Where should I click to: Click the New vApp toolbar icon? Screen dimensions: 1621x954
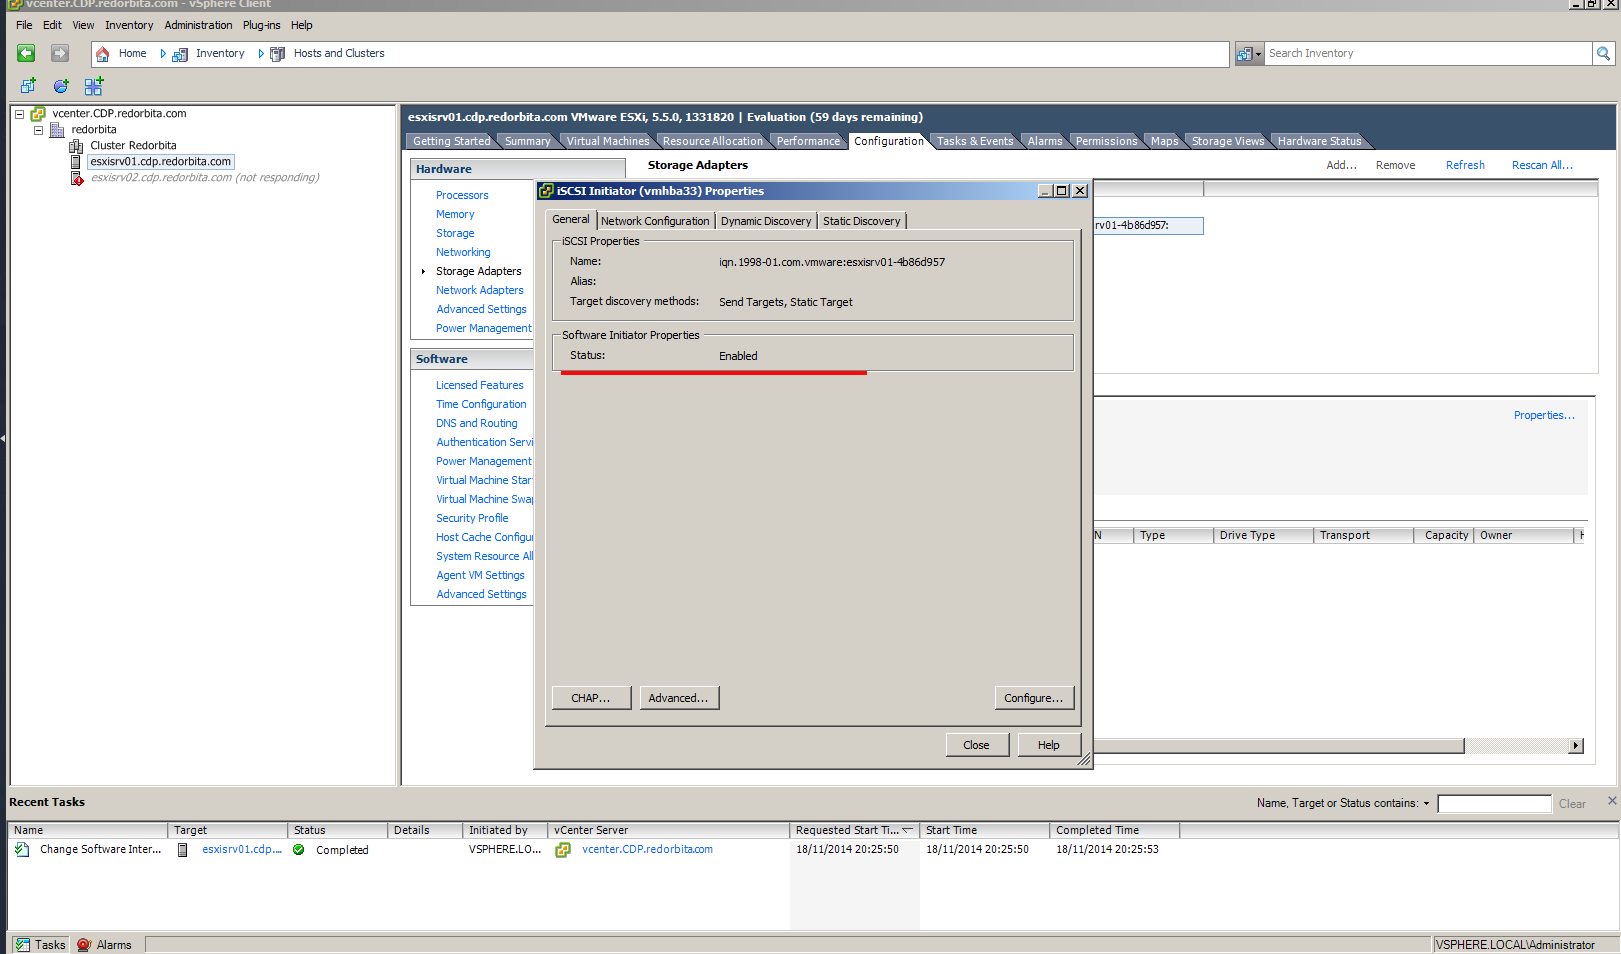pyautogui.click(x=93, y=87)
